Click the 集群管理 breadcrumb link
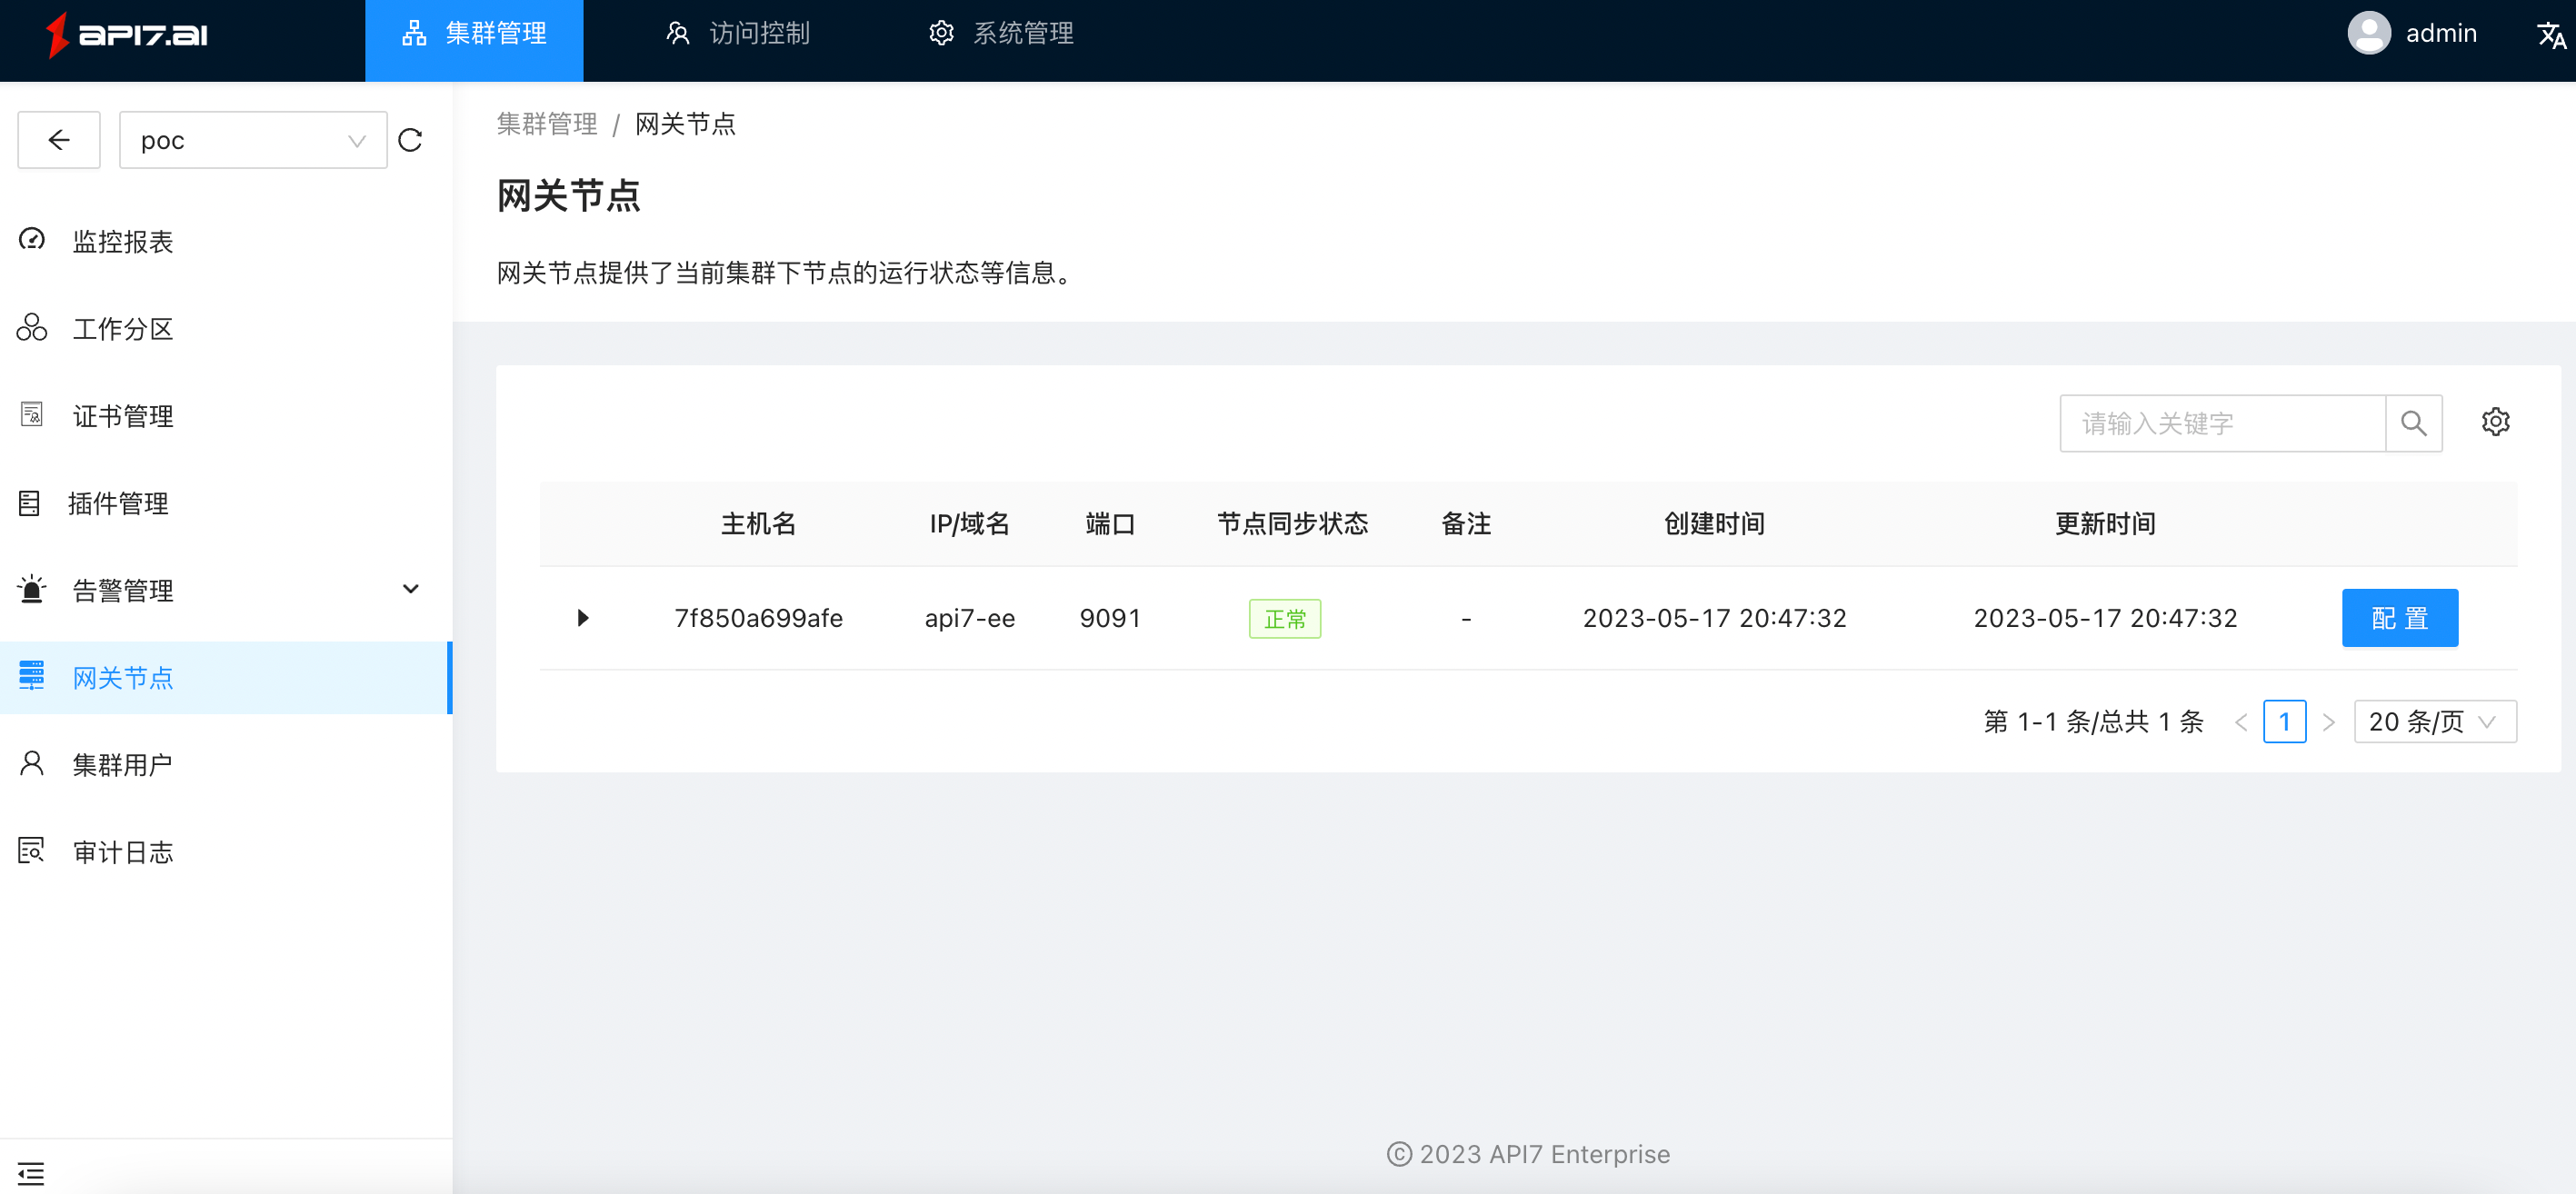Viewport: 2576px width, 1194px height. (x=547, y=124)
